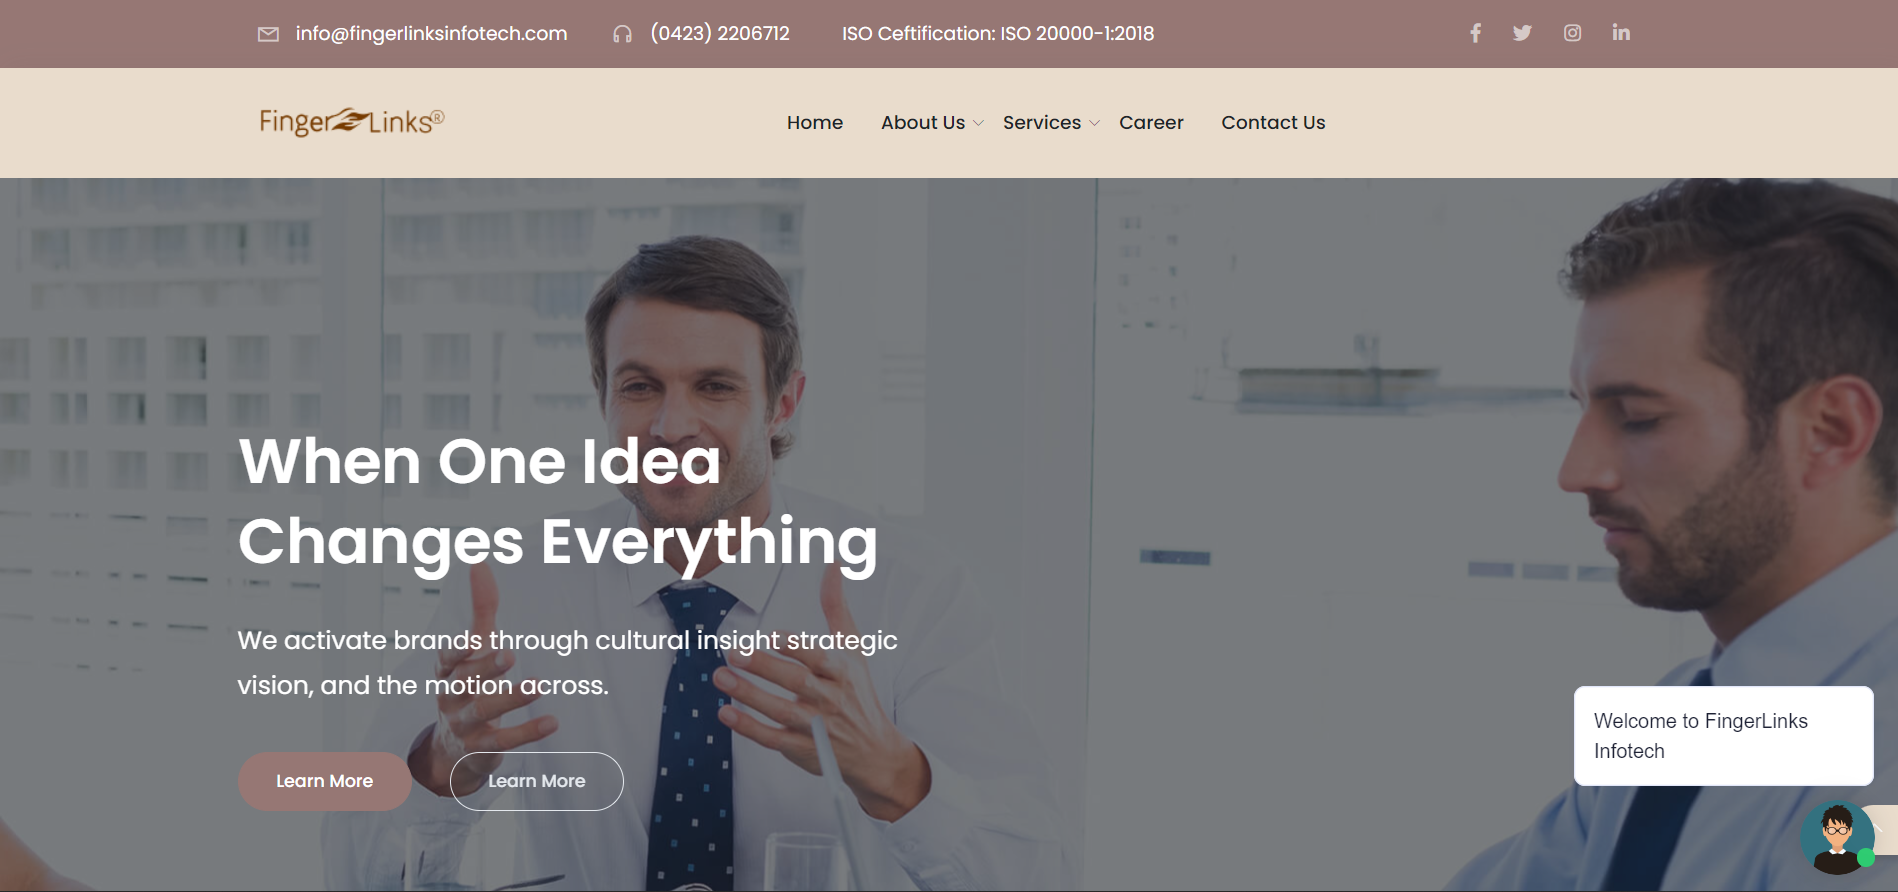This screenshot has width=1898, height=892.
Task: Expand the About Us dropdown chevron
Action: click(x=978, y=123)
